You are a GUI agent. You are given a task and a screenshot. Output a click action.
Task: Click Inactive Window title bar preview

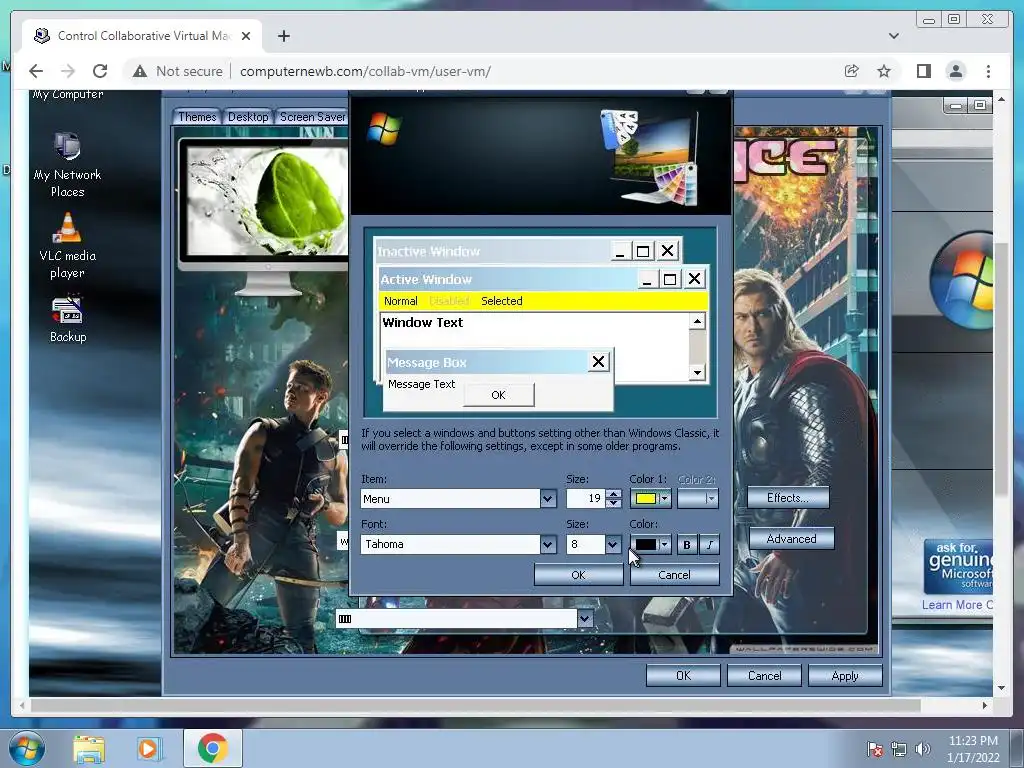(x=493, y=251)
